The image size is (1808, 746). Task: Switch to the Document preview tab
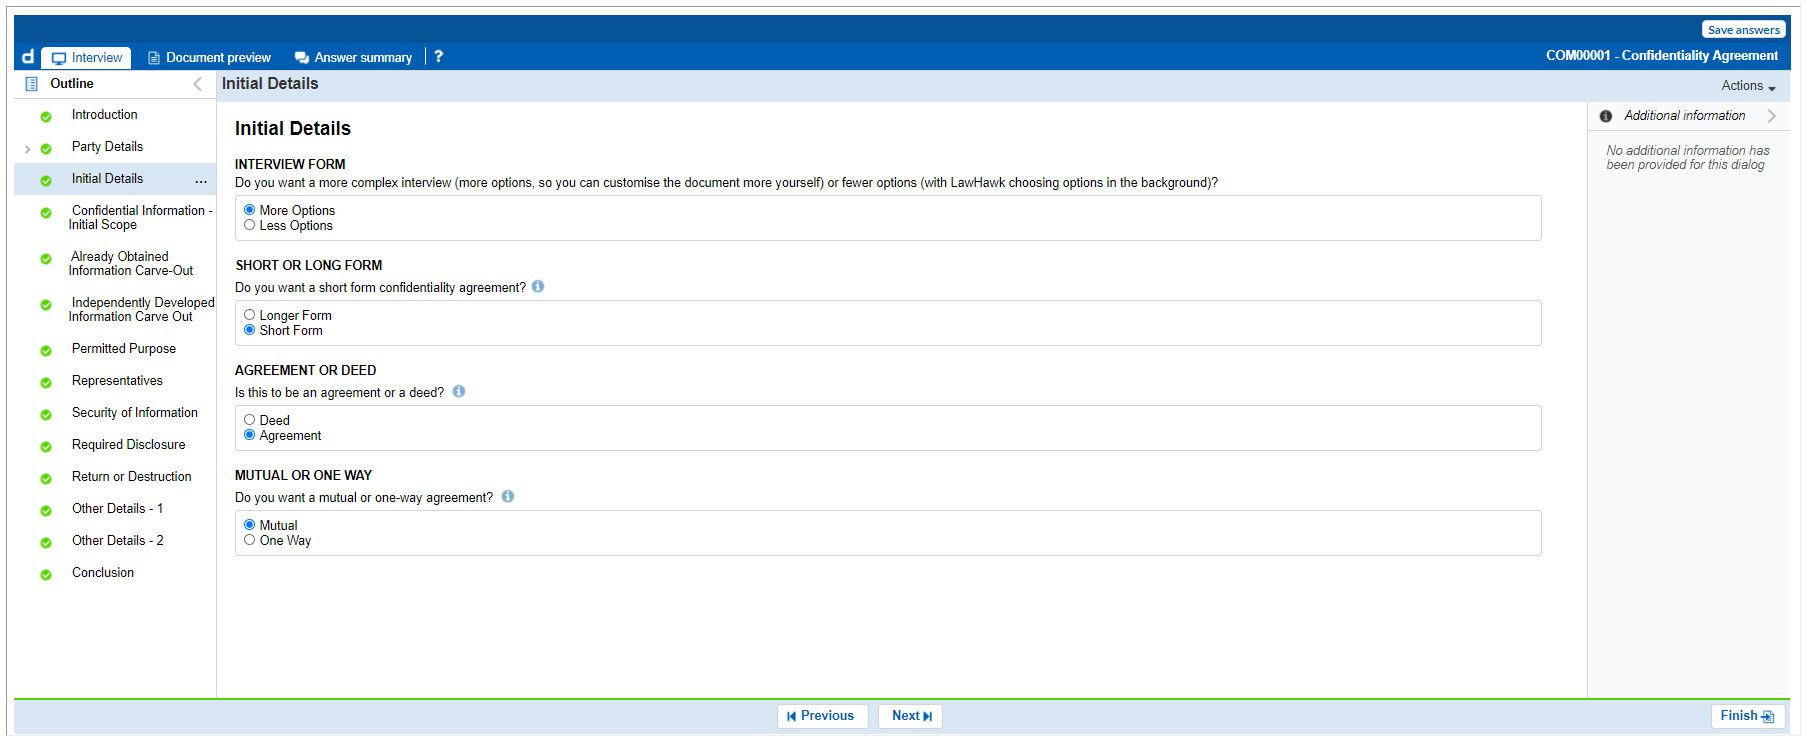(209, 58)
